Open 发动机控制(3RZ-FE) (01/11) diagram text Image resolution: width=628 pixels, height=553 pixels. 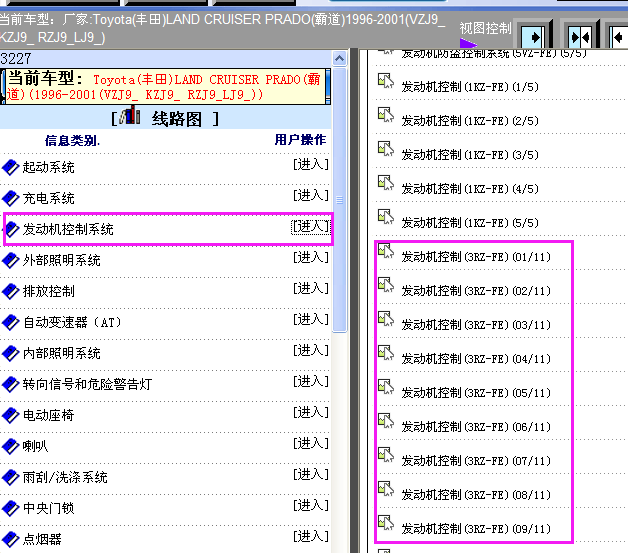(476, 257)
